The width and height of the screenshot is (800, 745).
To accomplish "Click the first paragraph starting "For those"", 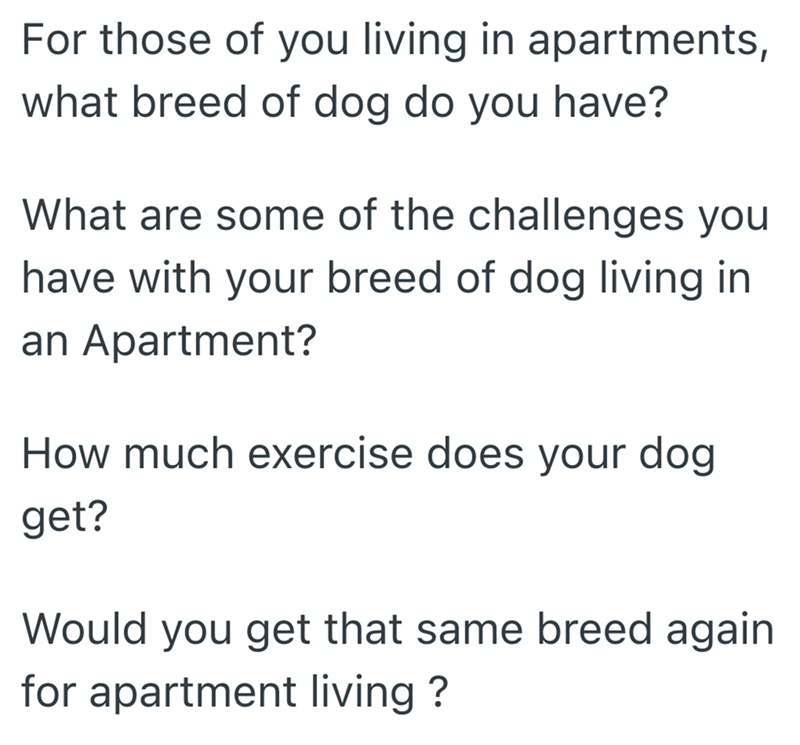I will pos(394,71).
